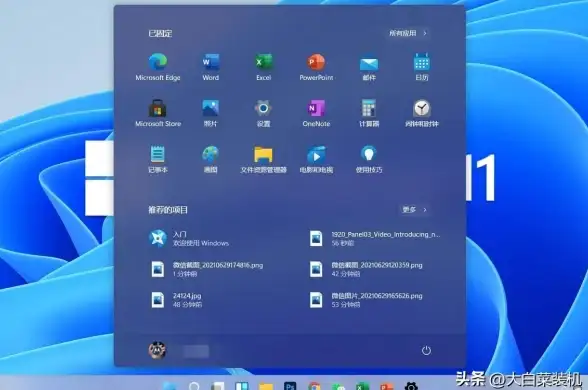Open Get Started (入门) welcome item
Screen dimensions: 588x390
click(189, 238)
